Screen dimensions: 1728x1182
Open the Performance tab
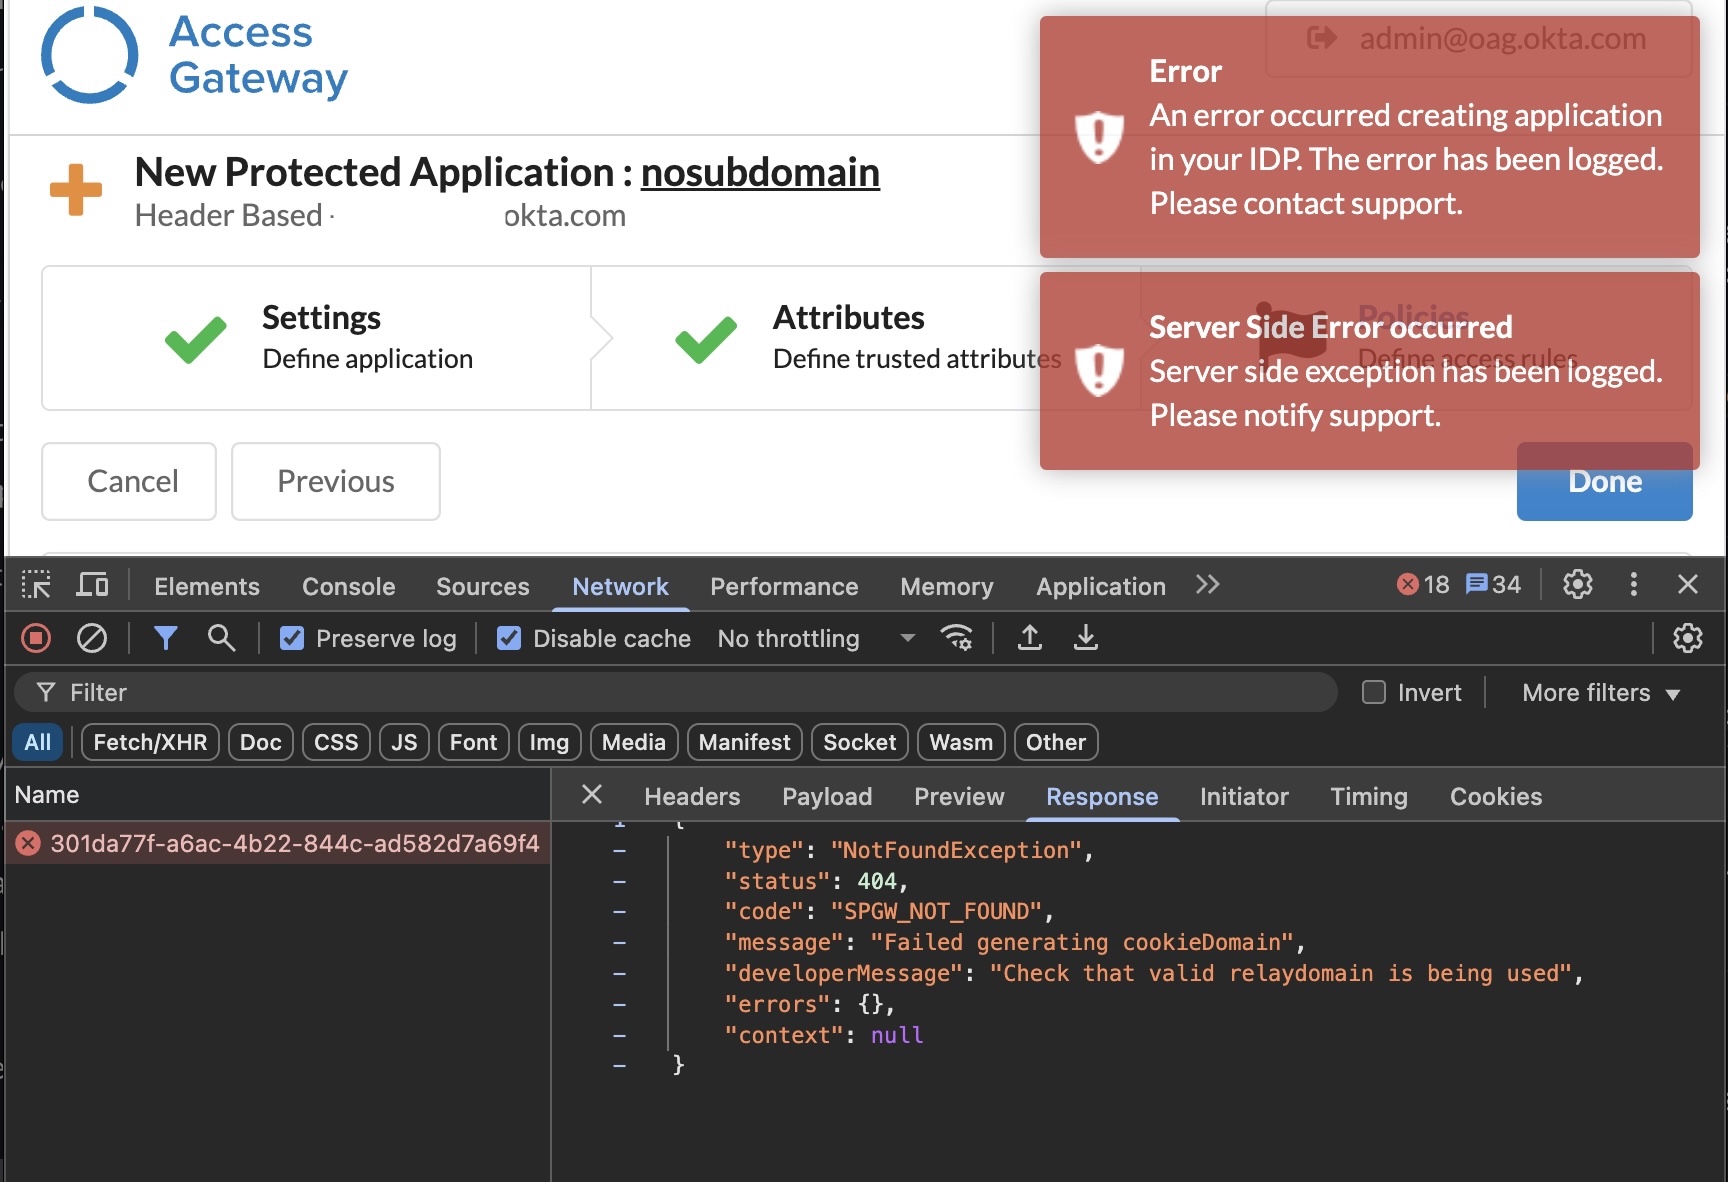pos(784,586)
